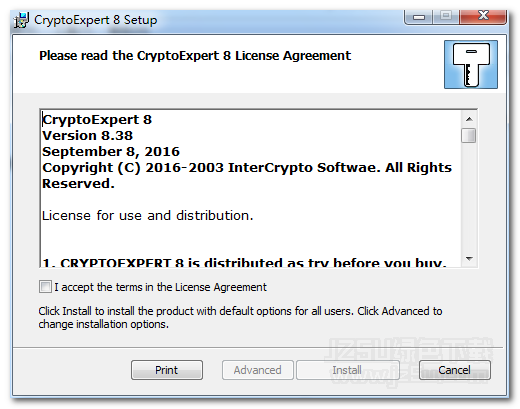Click the license text scrollbar thumb

click(x=469, y=135)
